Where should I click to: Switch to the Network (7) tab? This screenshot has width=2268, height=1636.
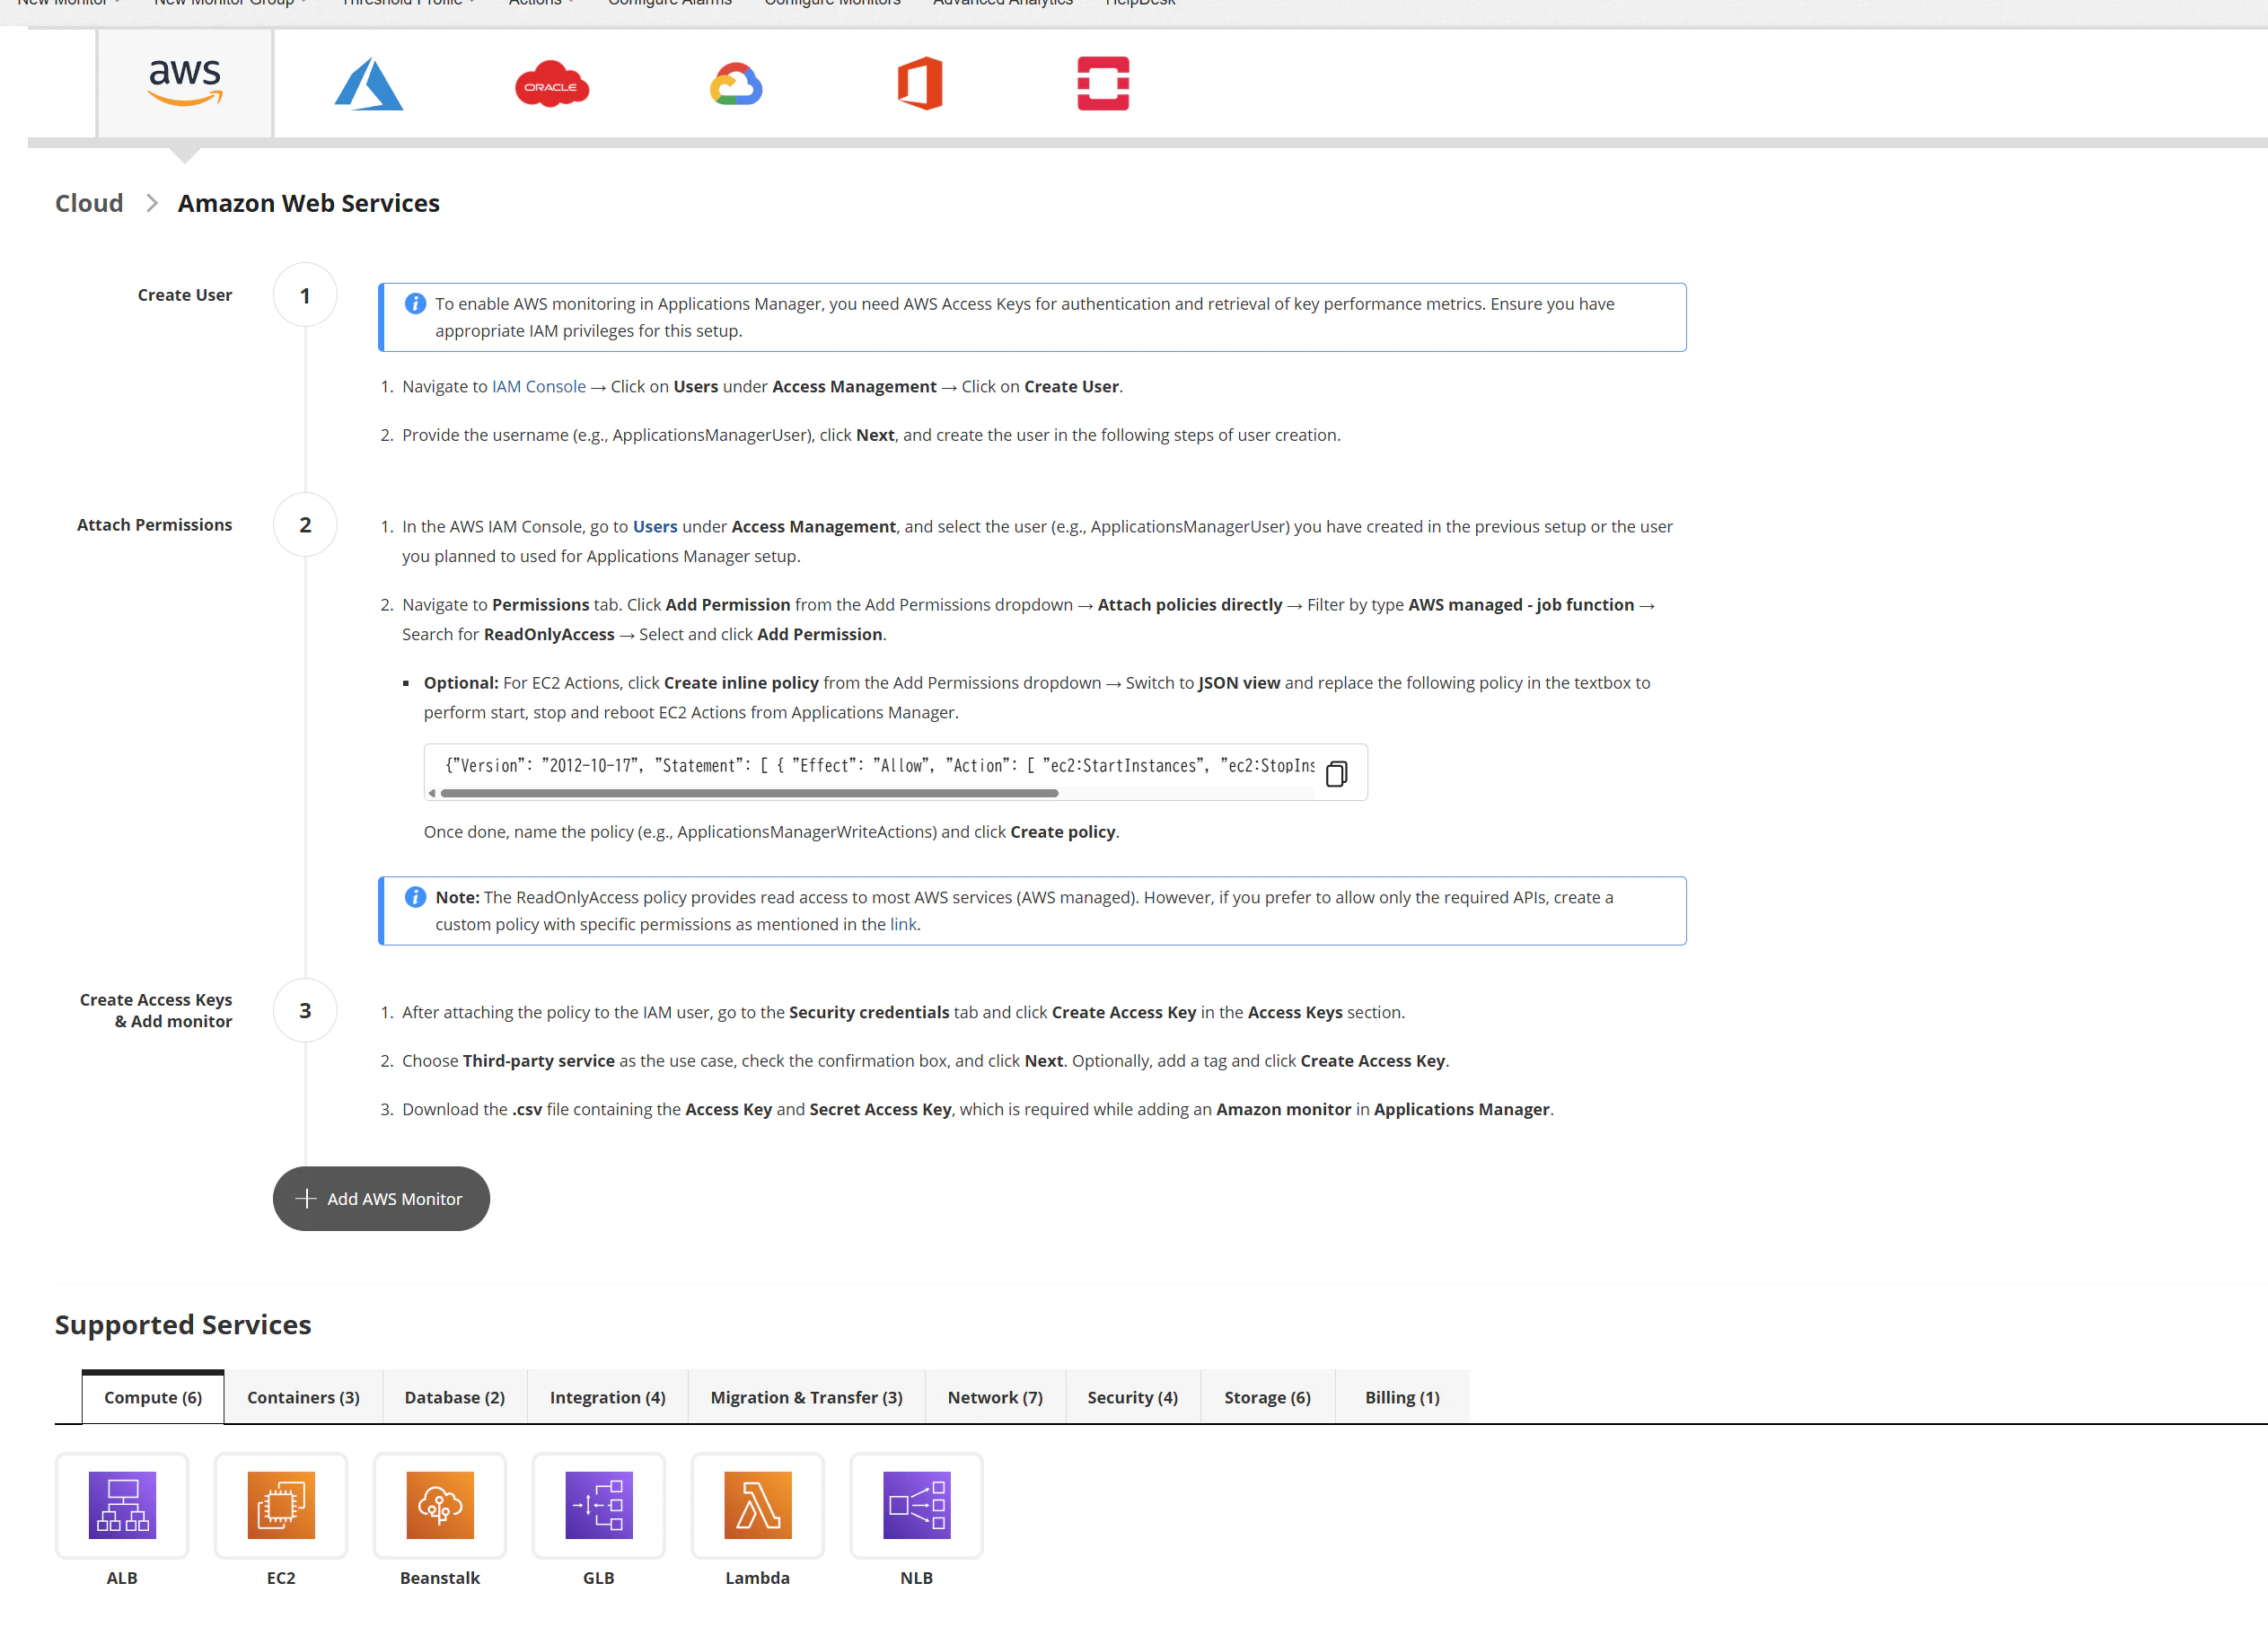(x=995, y=1397)
